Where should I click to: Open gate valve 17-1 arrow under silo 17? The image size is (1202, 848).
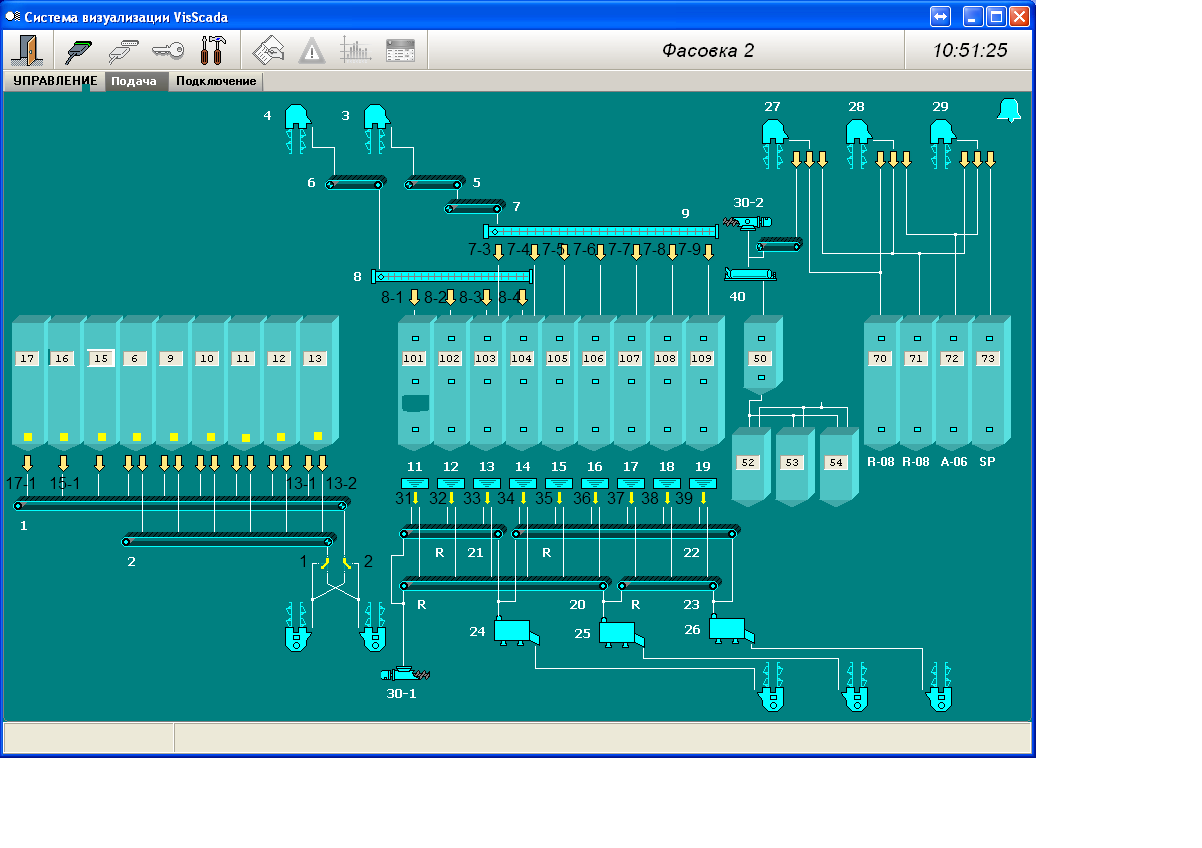(28, 463)
